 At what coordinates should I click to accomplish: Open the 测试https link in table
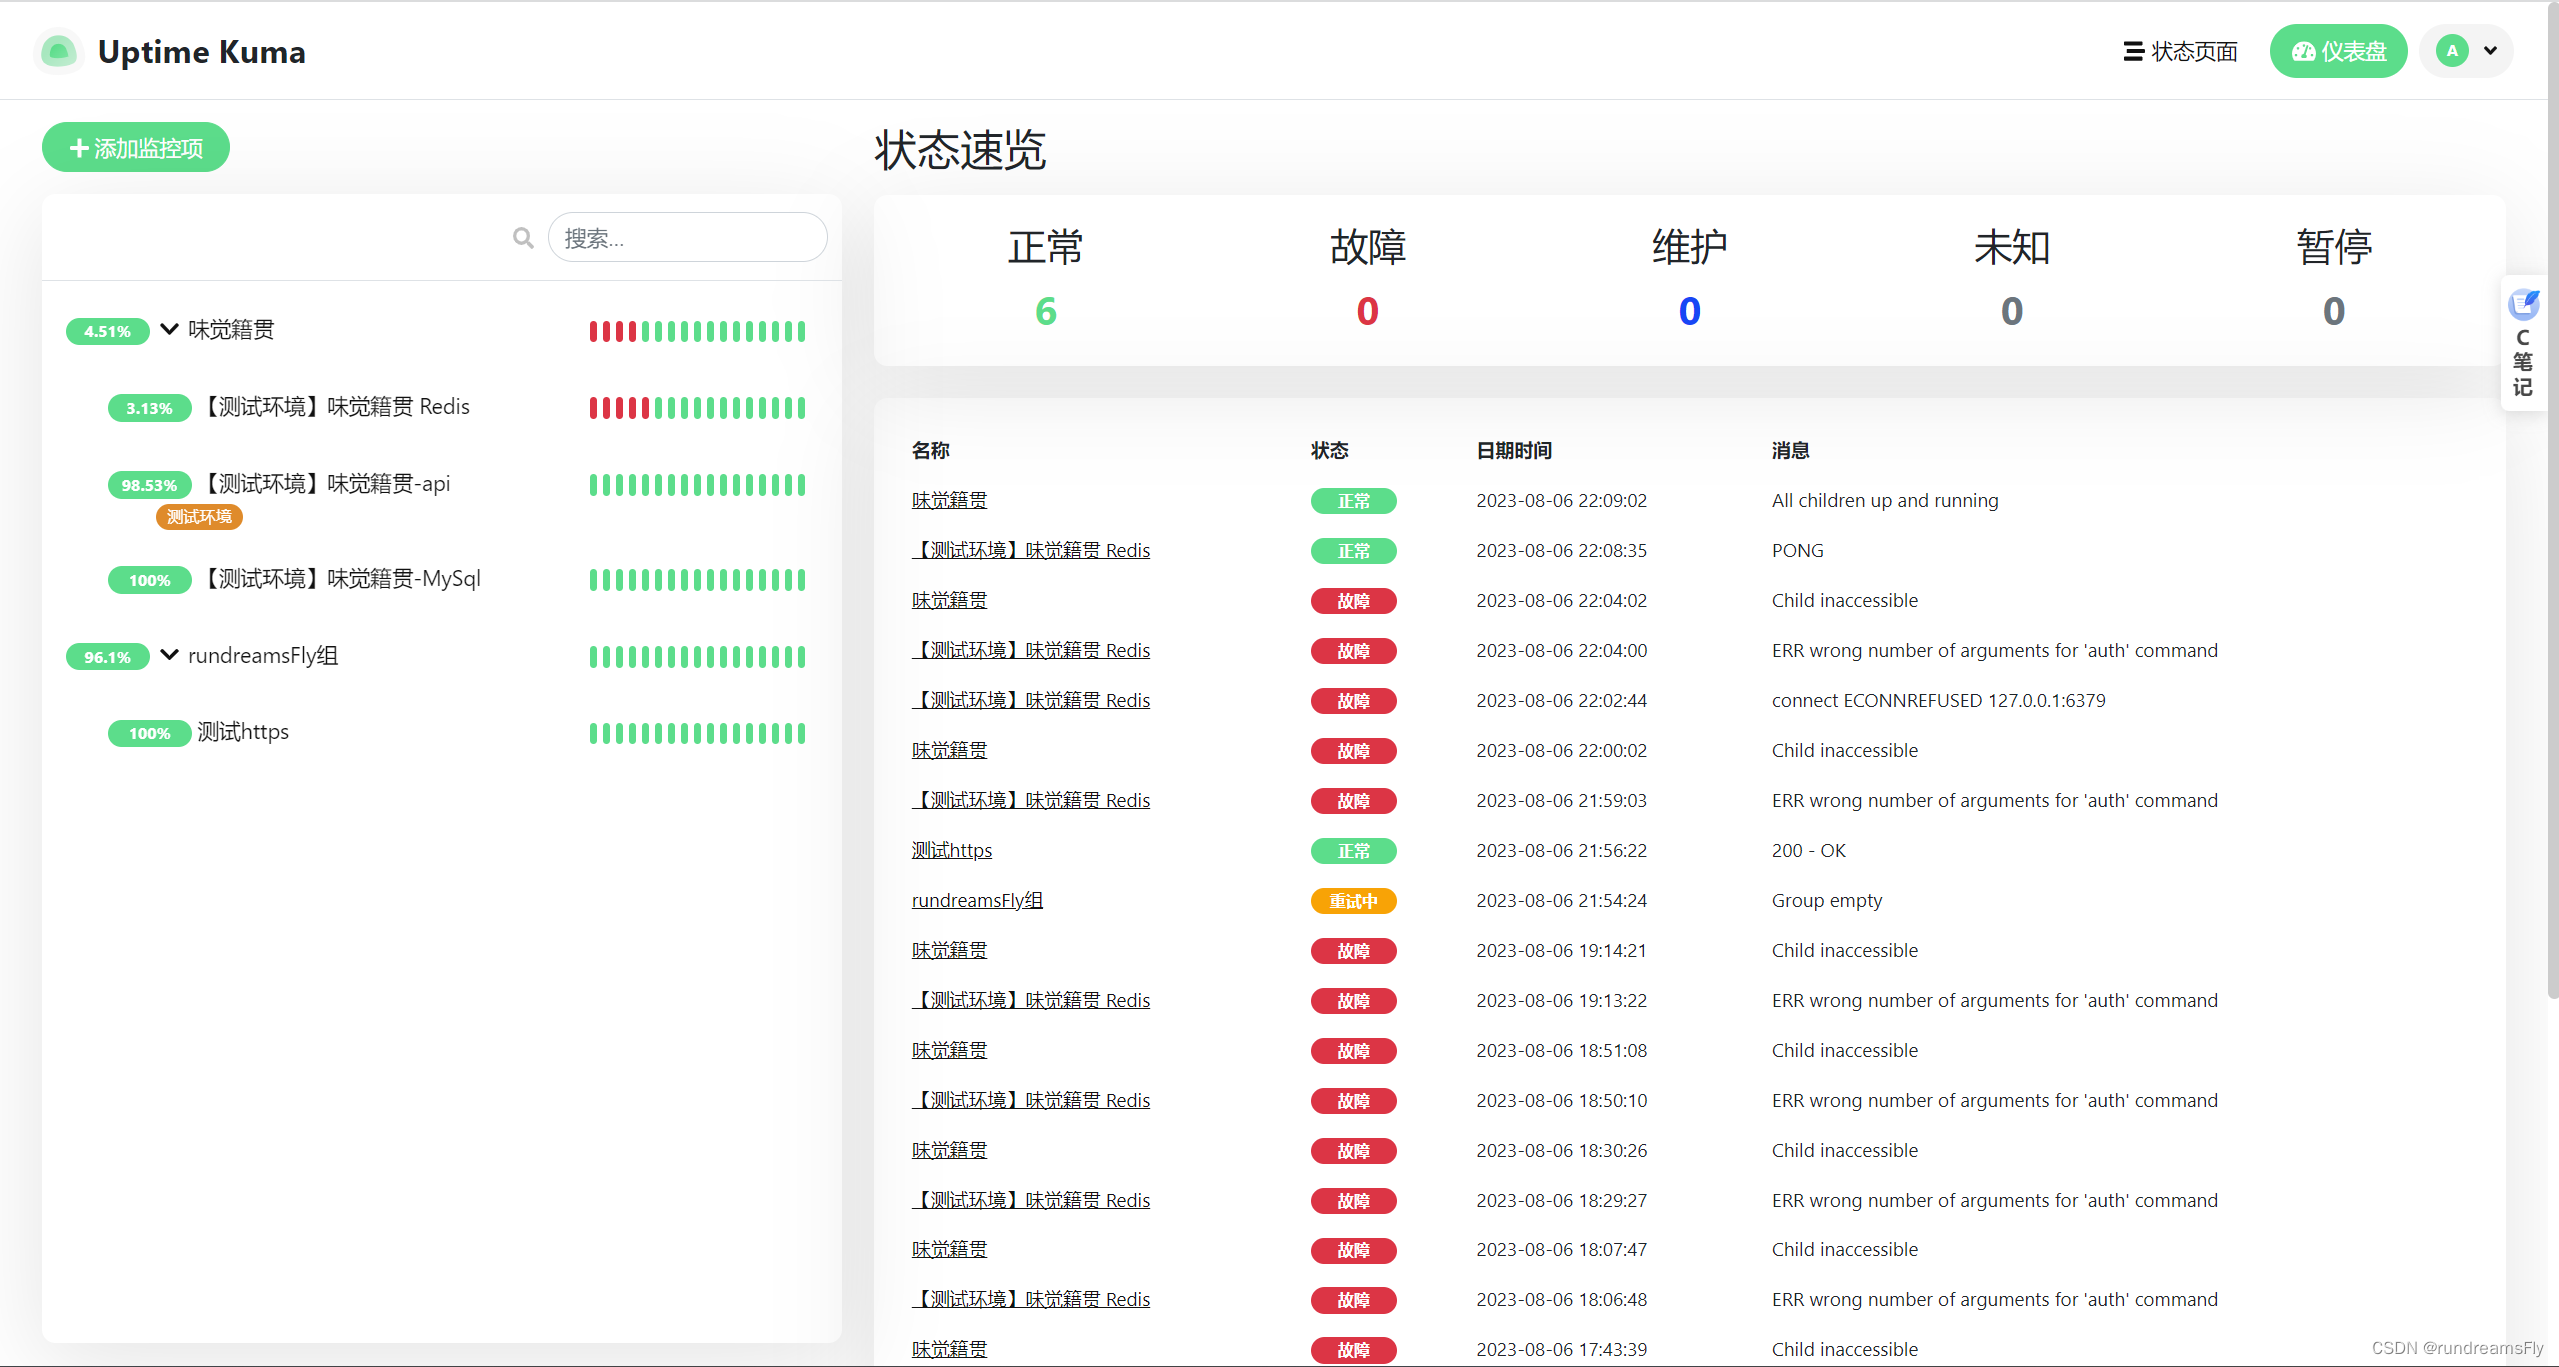click(951, 851)
